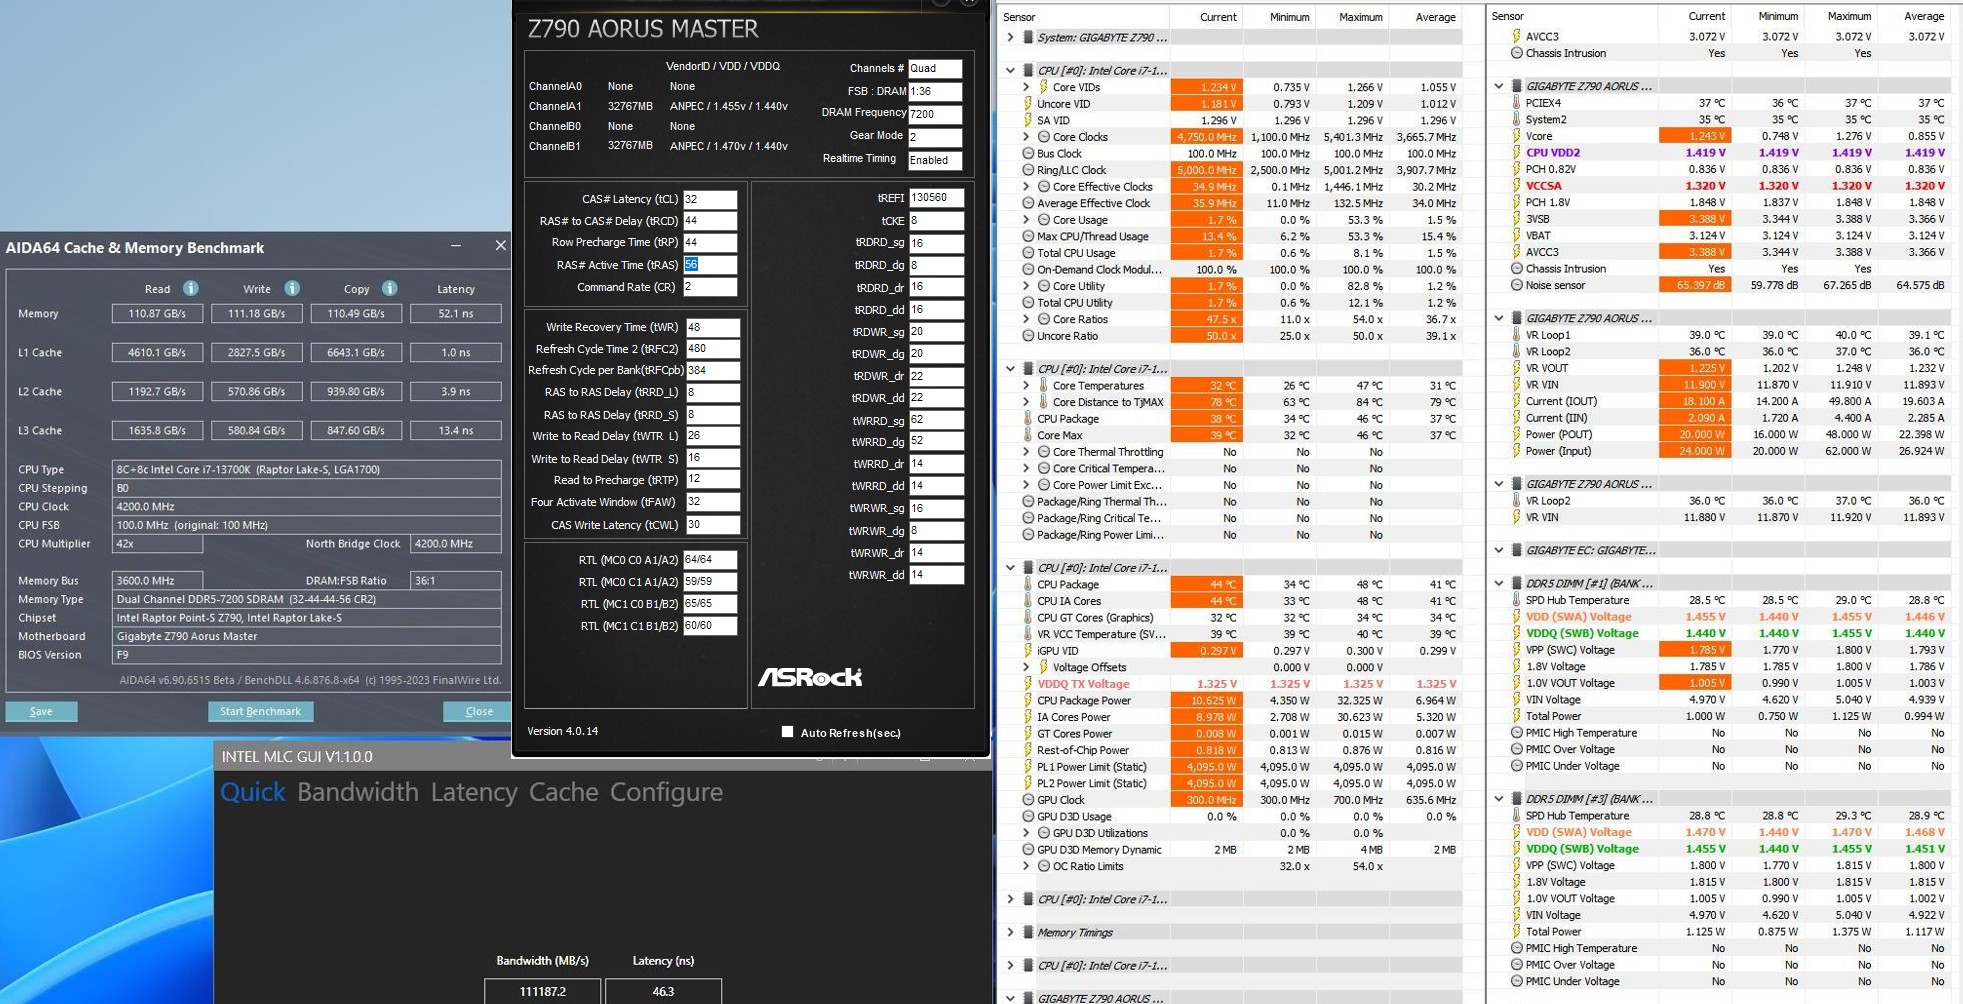
Task: Open the Configure tab in MLC GUI
Action: click(x=666, y=792)
